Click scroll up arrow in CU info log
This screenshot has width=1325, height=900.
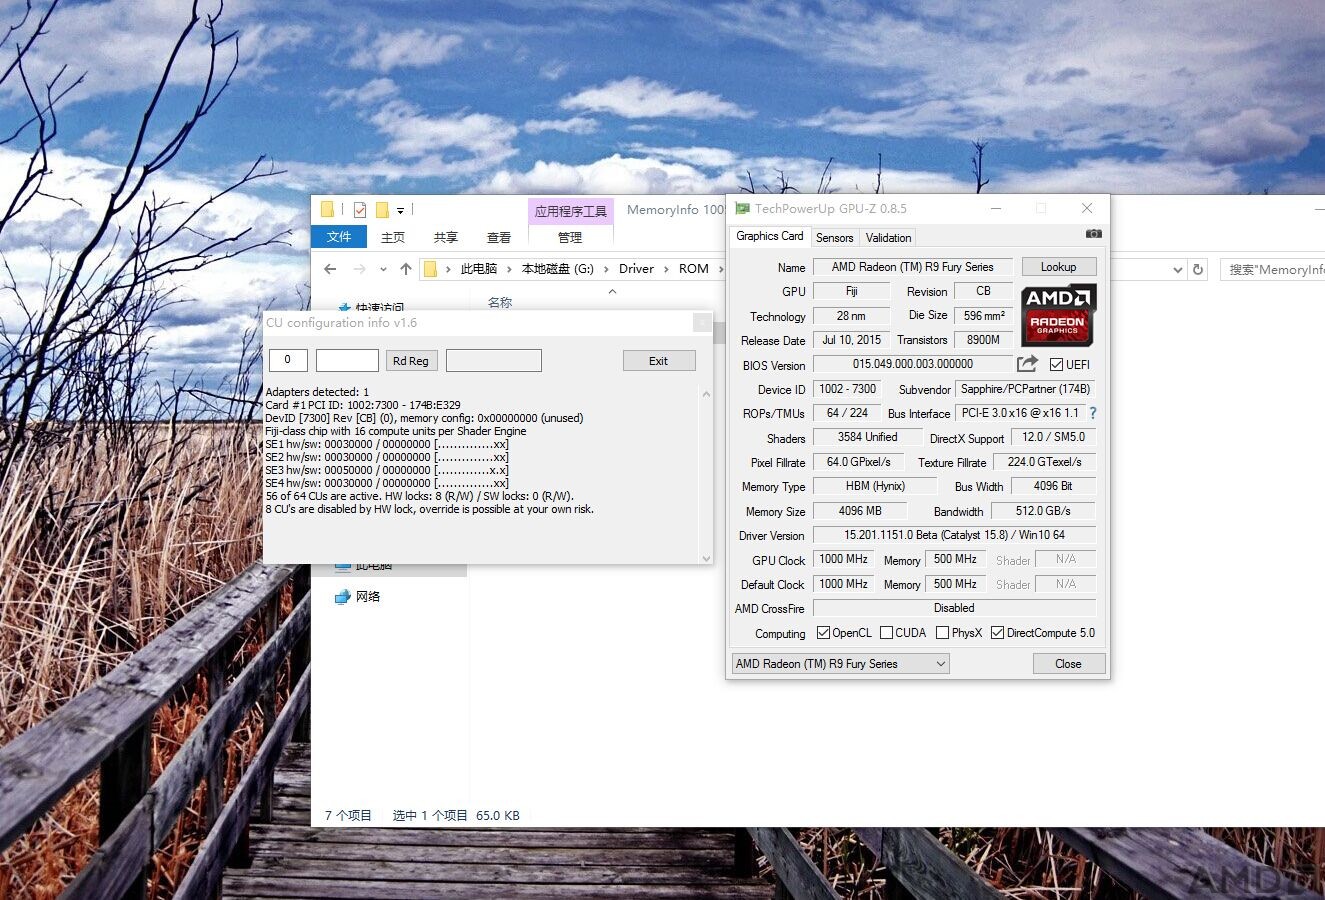click(x=707, y=393)
